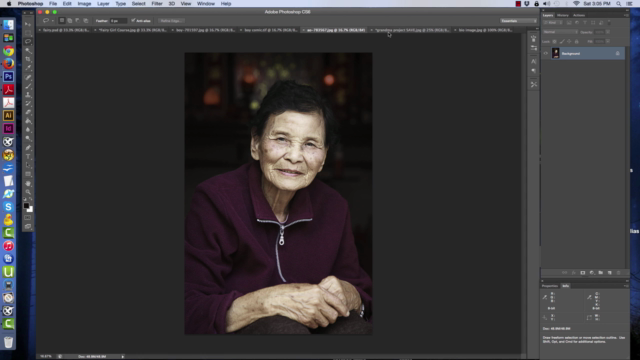Open the Select menu
This screenshot has width=640, height=360.
click(138, 4)
